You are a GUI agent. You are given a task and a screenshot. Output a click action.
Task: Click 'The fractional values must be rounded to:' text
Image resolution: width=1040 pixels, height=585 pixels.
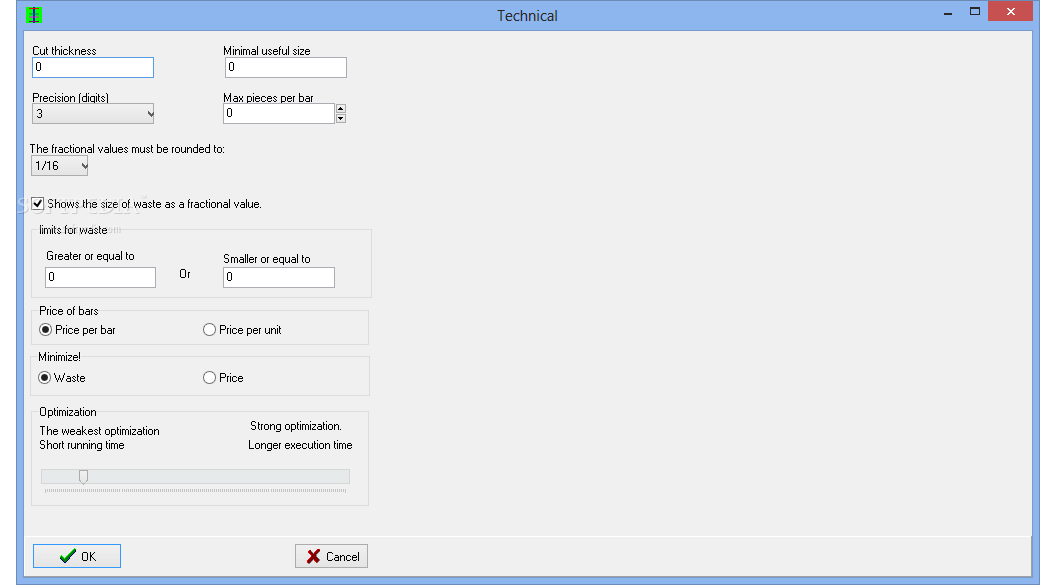click(x=127, y=149)
